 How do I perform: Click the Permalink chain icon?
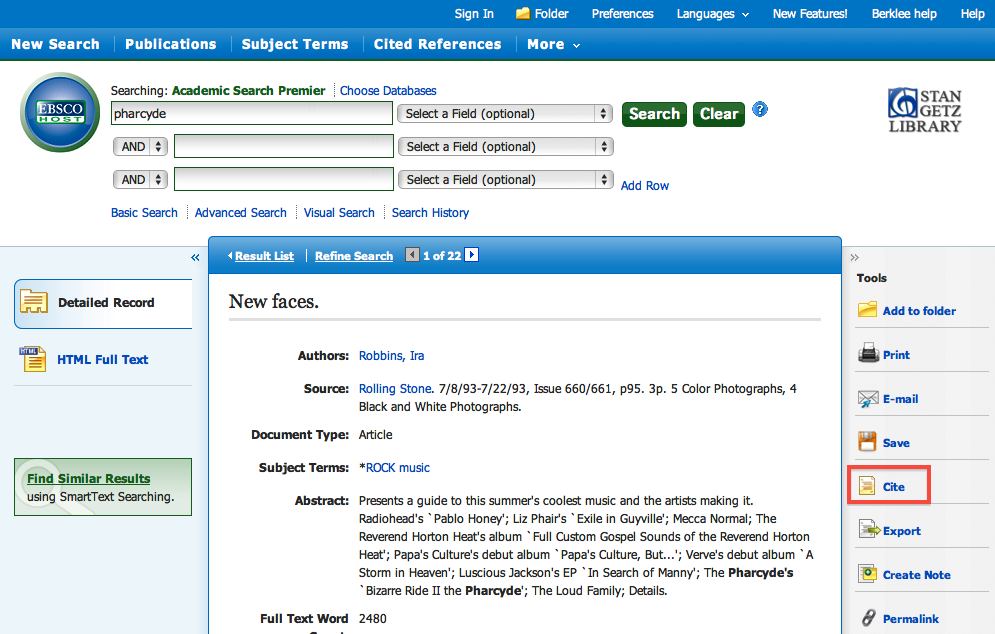coord(869,617)
